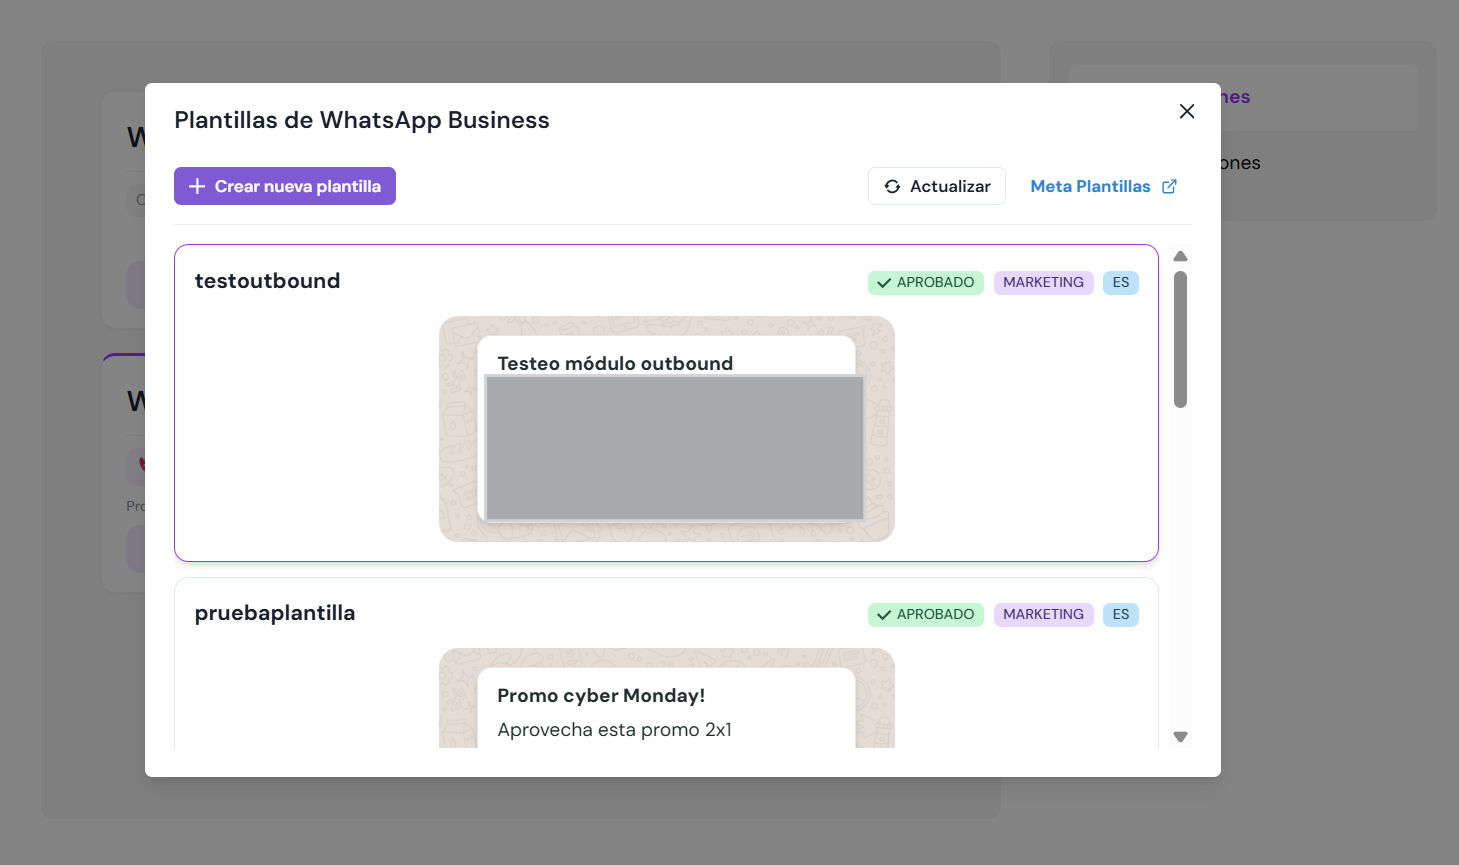This screenshot has width=1459, height=865.
Task: Click the template list scrollbar thumb
Action: coord(1180,338)
